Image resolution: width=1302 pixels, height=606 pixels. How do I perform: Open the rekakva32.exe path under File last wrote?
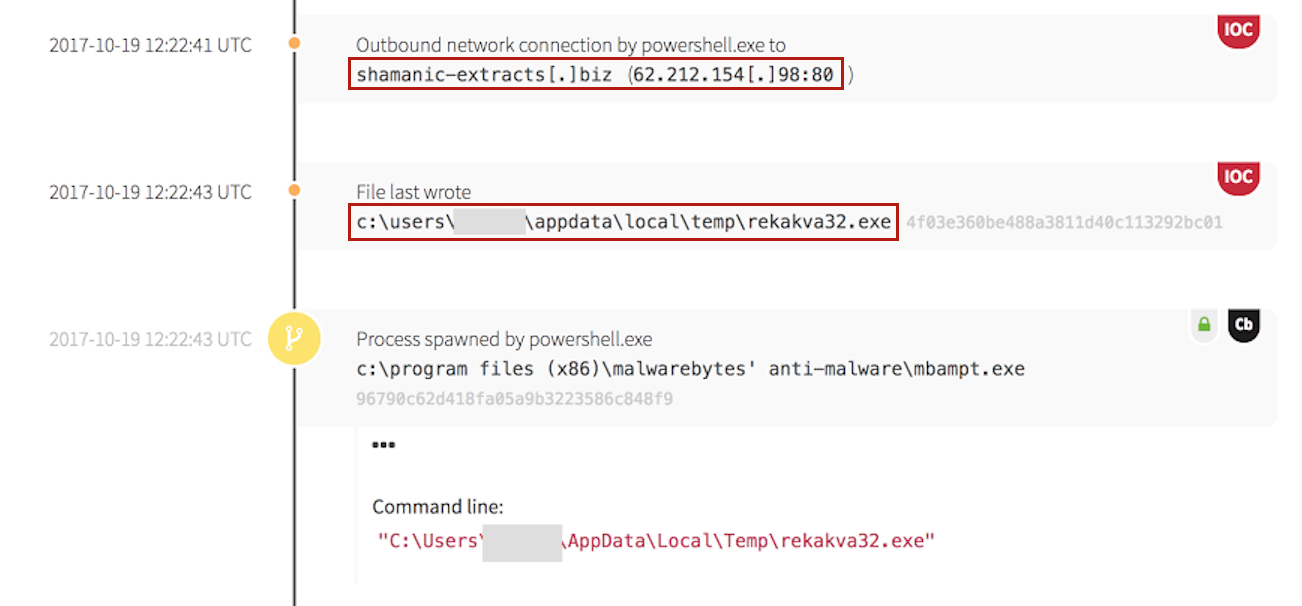click(x=623, y=222)
